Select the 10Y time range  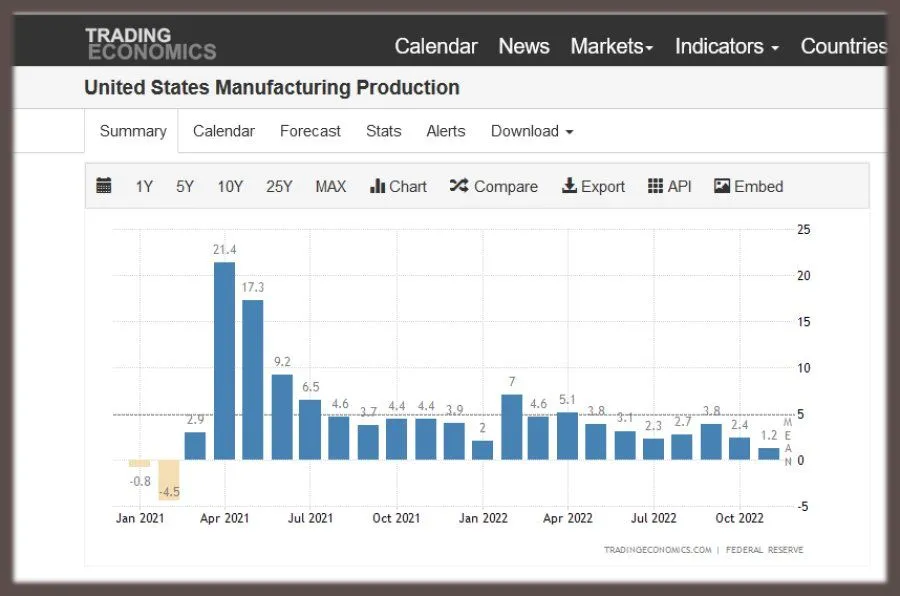click(x=230, y=186)
